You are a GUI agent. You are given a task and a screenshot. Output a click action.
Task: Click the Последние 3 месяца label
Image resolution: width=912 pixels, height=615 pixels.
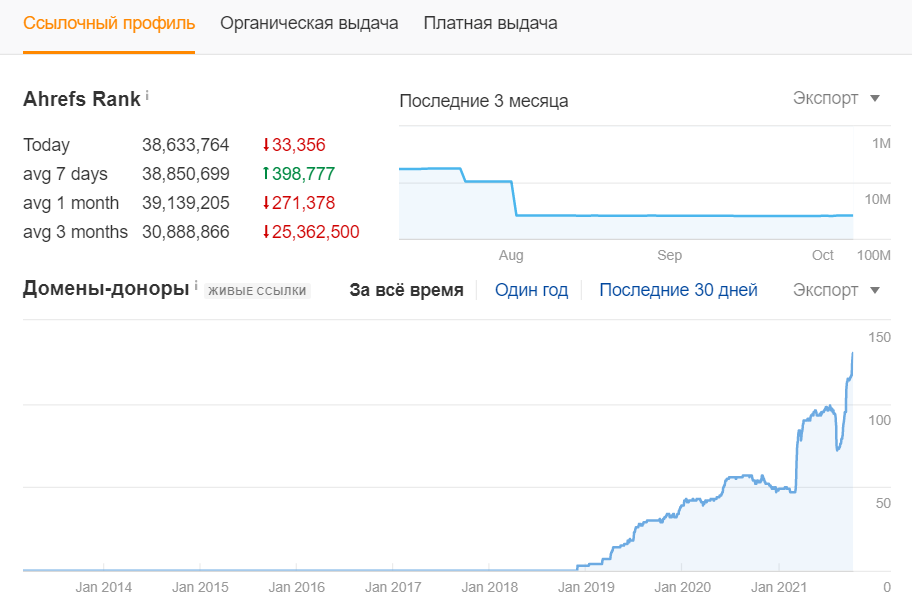point(483,101)
